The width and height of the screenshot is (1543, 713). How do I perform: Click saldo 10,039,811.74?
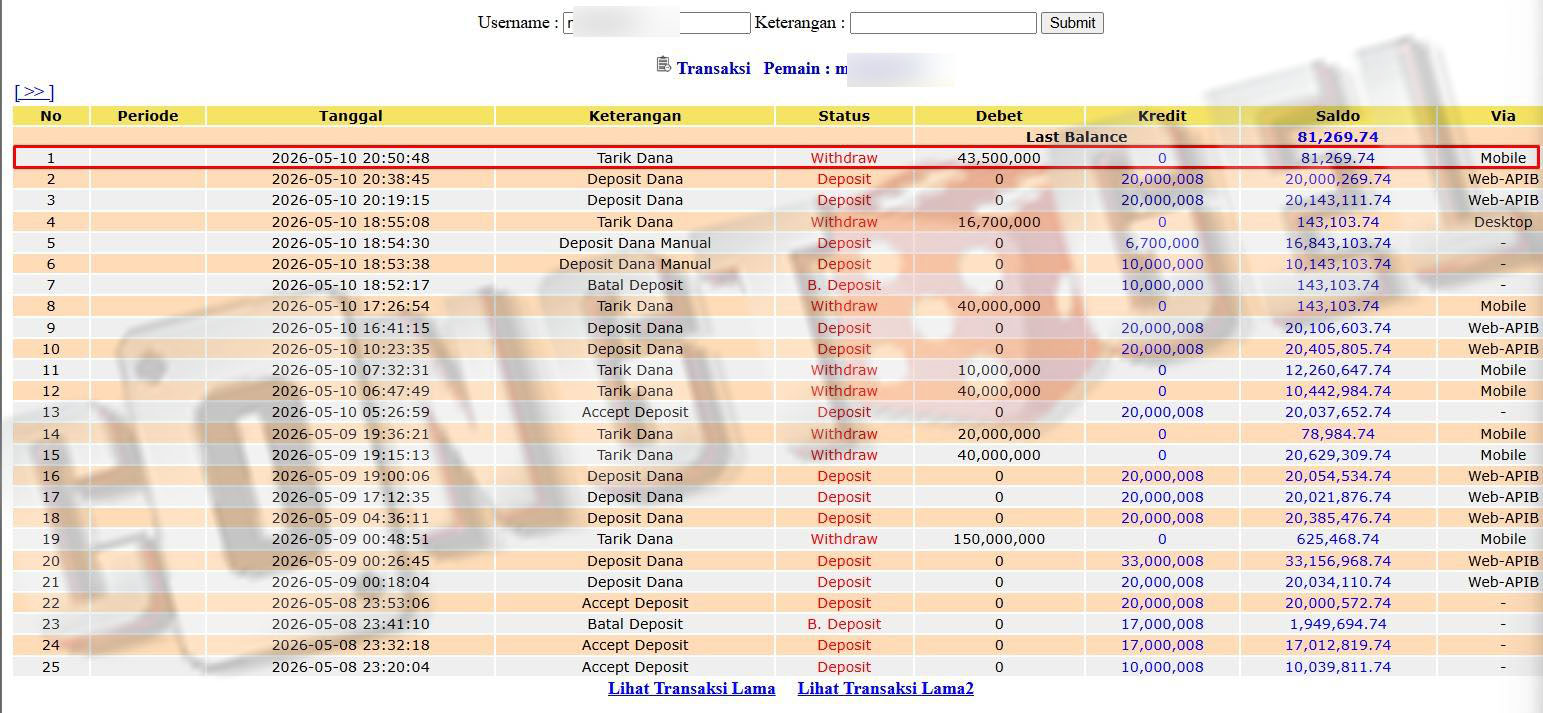tap(1338, 667)
